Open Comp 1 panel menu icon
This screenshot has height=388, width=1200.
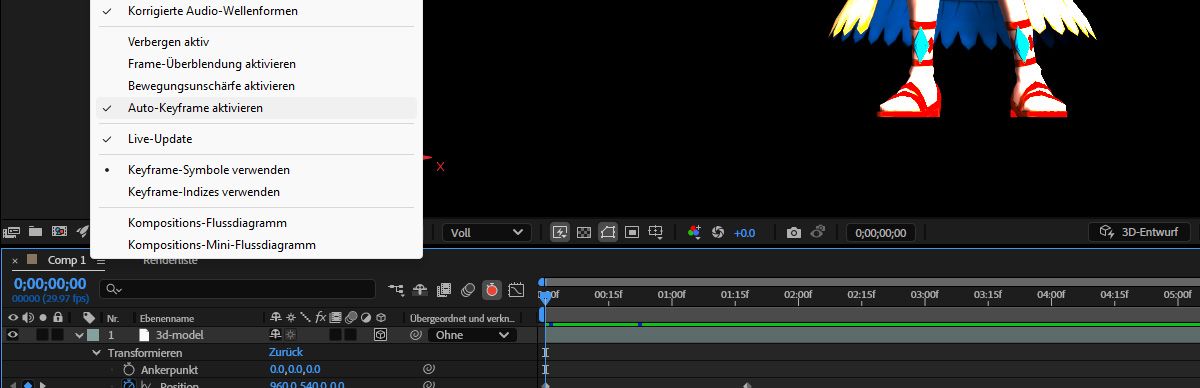pyautogui.click(x=100, y=261)
